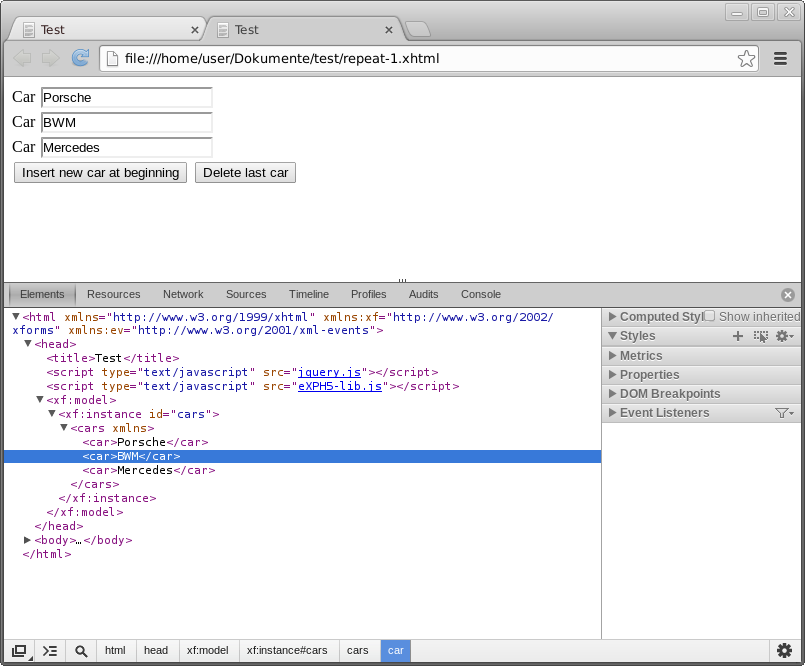
Task: Focus the Mercedes car input field
Action: point(127,148)
